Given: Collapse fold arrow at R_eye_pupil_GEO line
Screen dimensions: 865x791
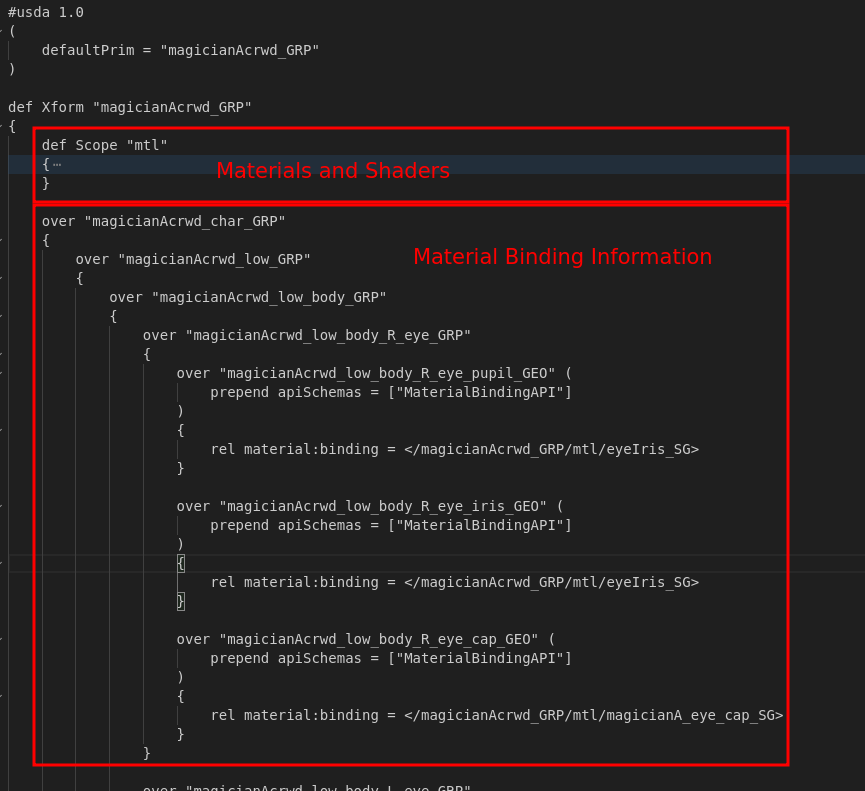Looking at the screenshot, I should click(2, 373).
